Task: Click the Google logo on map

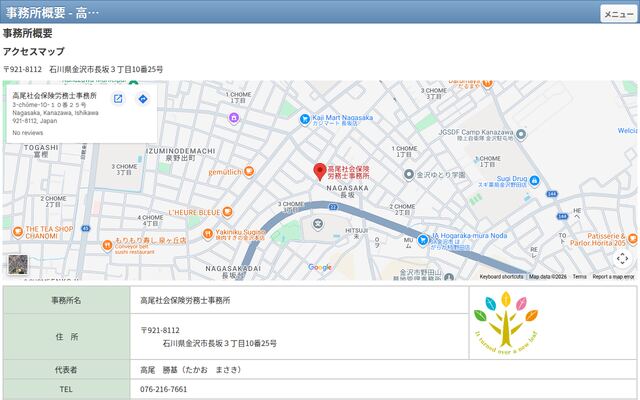Action: click(x=320, y=267)
